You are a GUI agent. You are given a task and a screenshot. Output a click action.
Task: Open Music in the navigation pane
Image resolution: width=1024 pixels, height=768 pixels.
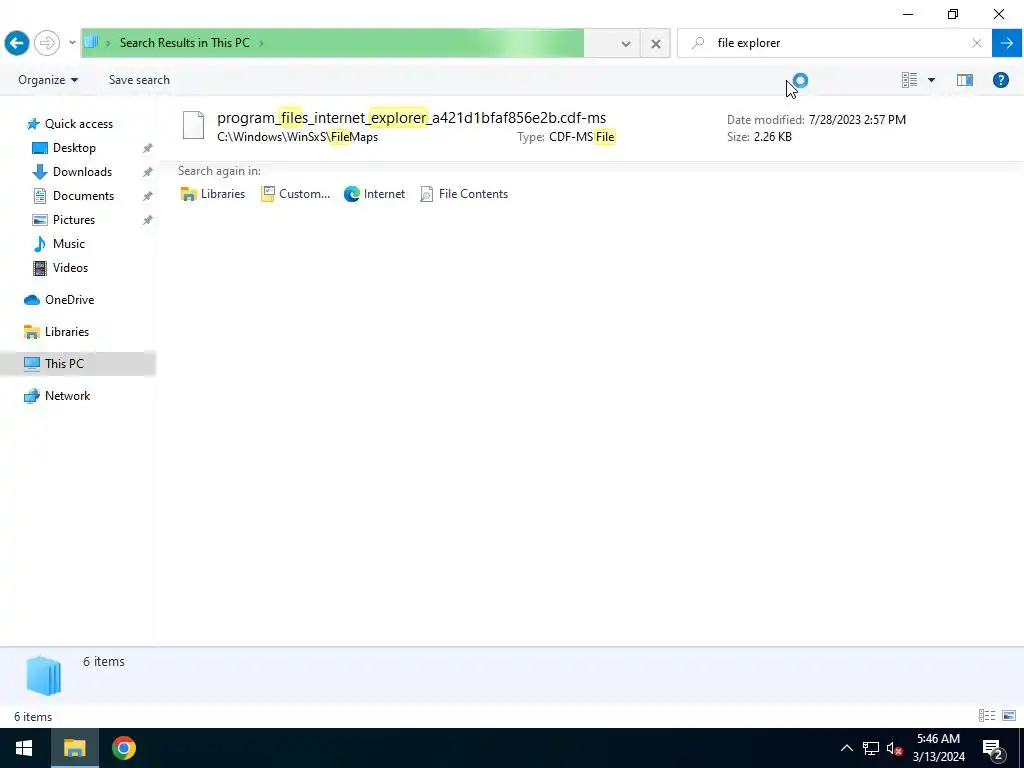[68, 244]
